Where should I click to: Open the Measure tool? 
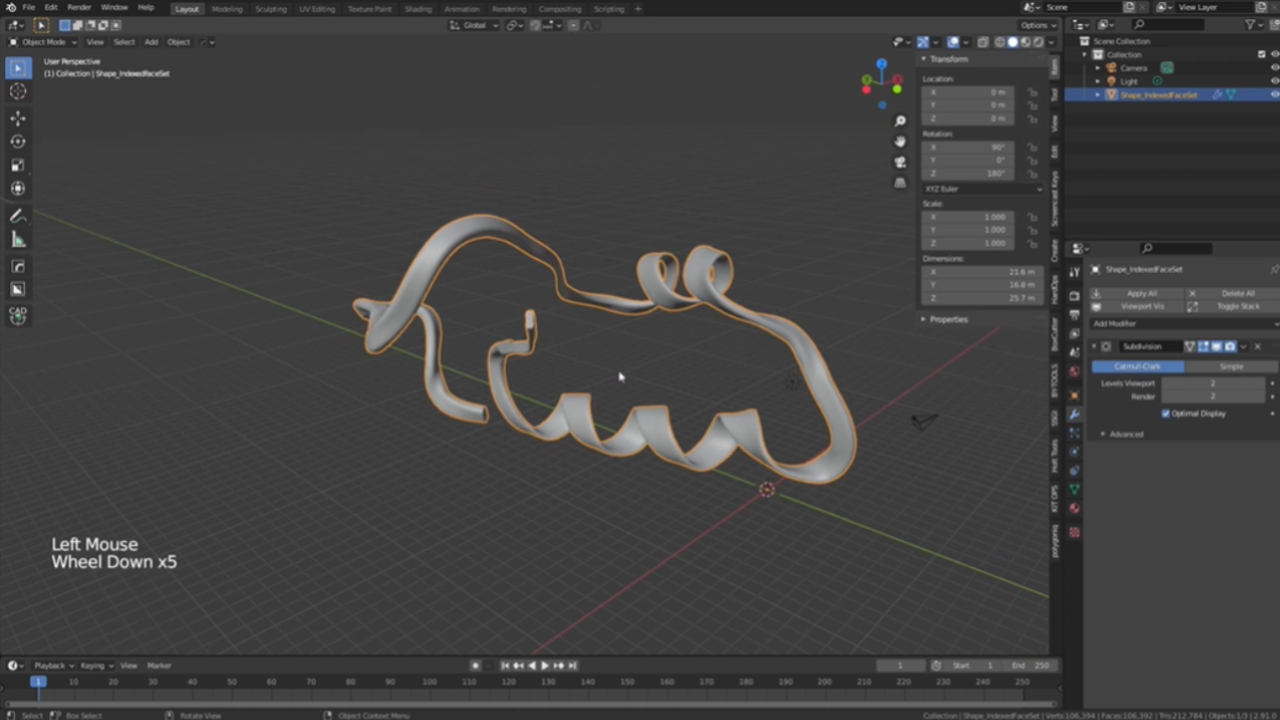(18, 239)
